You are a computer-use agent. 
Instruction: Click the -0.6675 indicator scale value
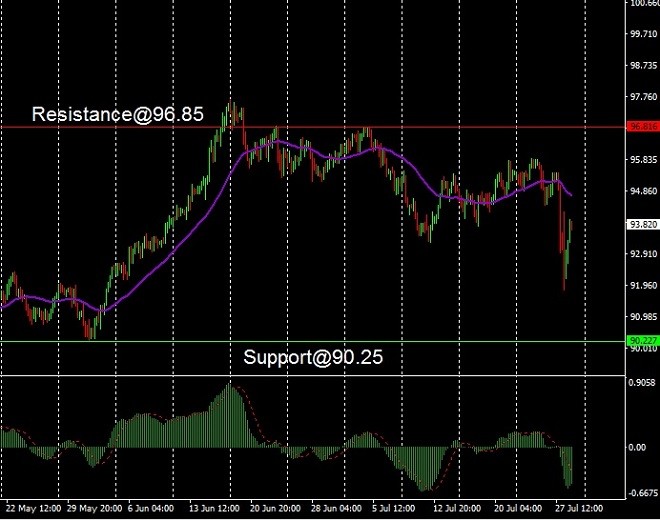642,493
